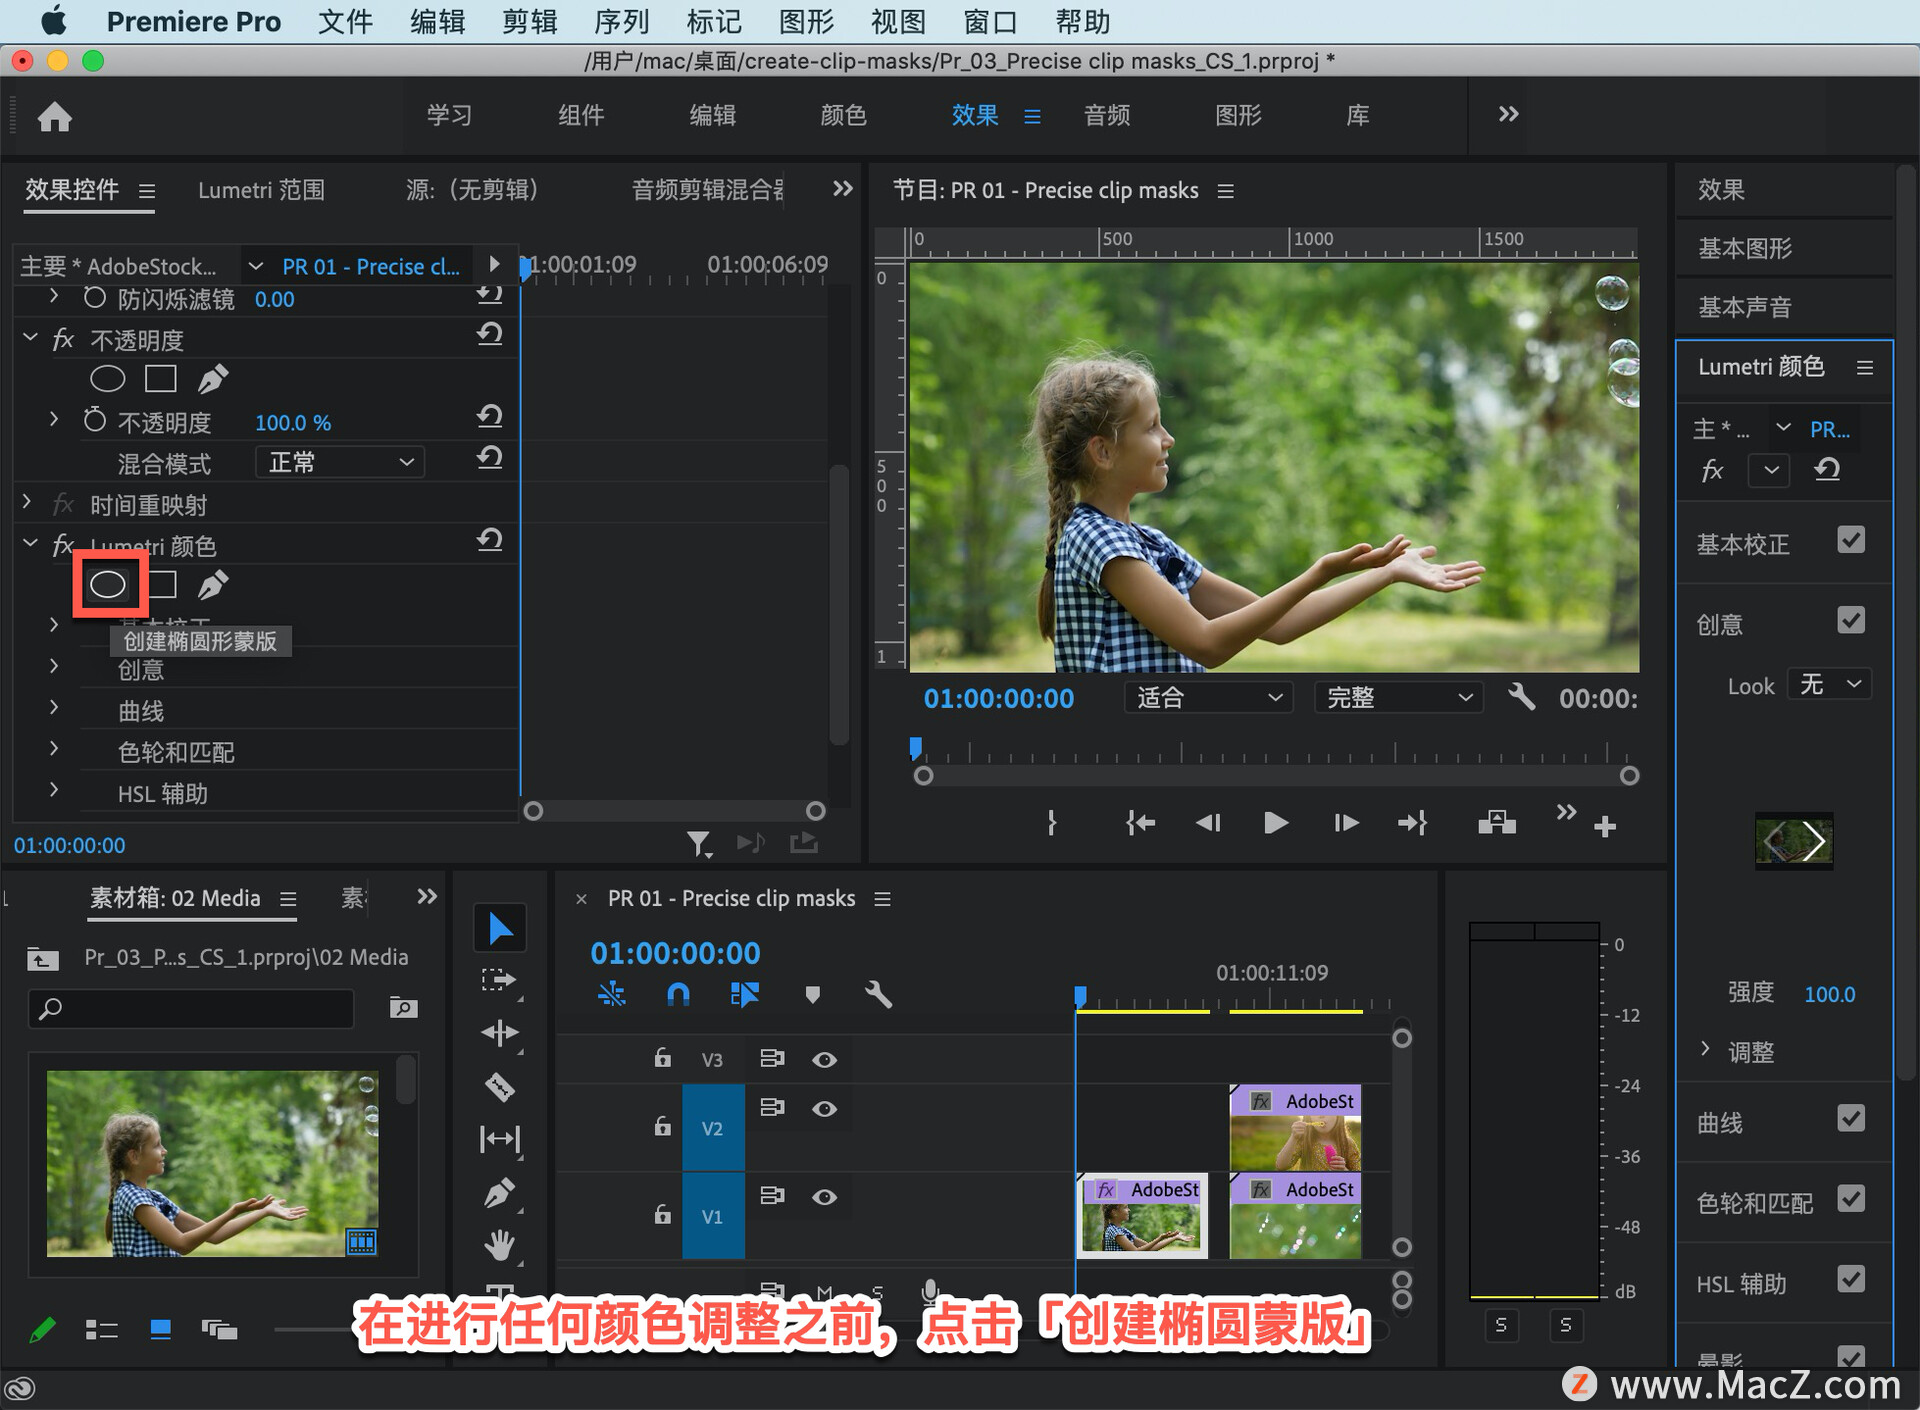Viewport: 1920px width, 1410px height.
Task: Open the zoom level dropdown showing 适合
Action: coord(1208,698)
